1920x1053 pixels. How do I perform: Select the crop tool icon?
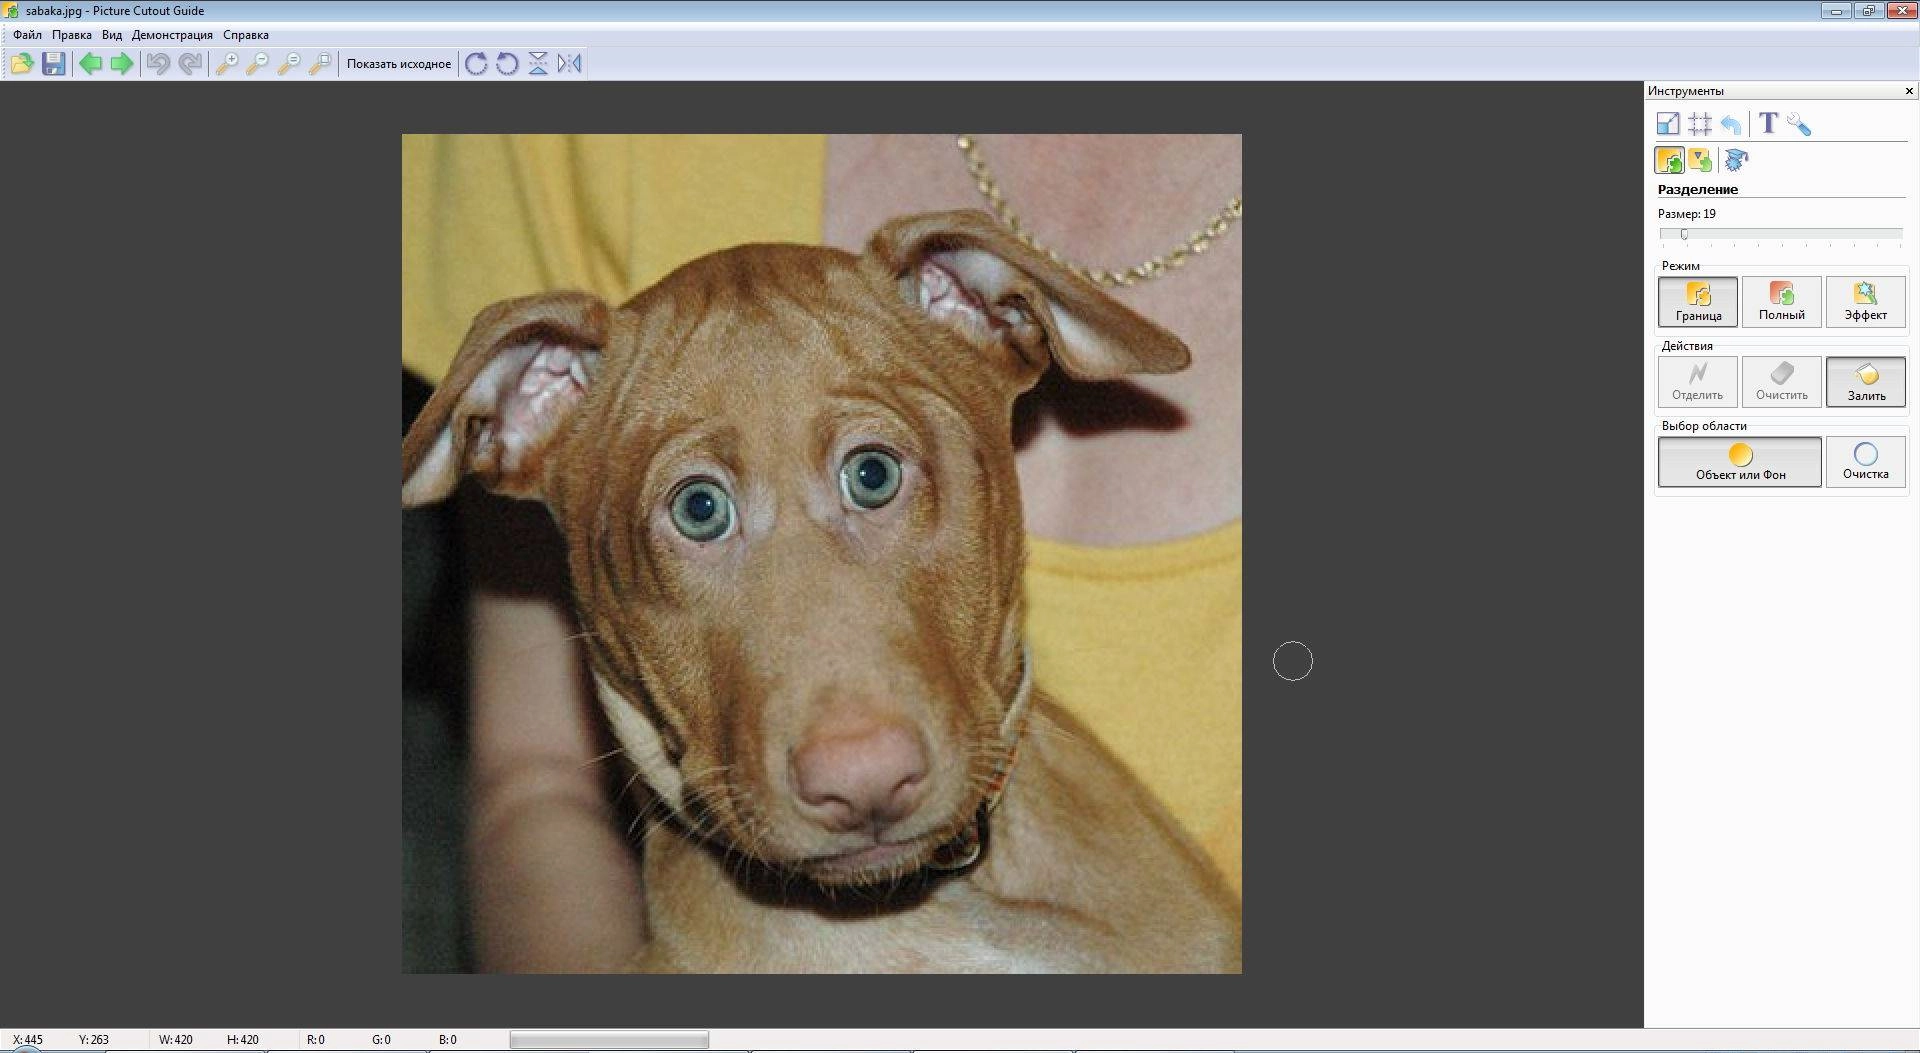click(1699, 124)
